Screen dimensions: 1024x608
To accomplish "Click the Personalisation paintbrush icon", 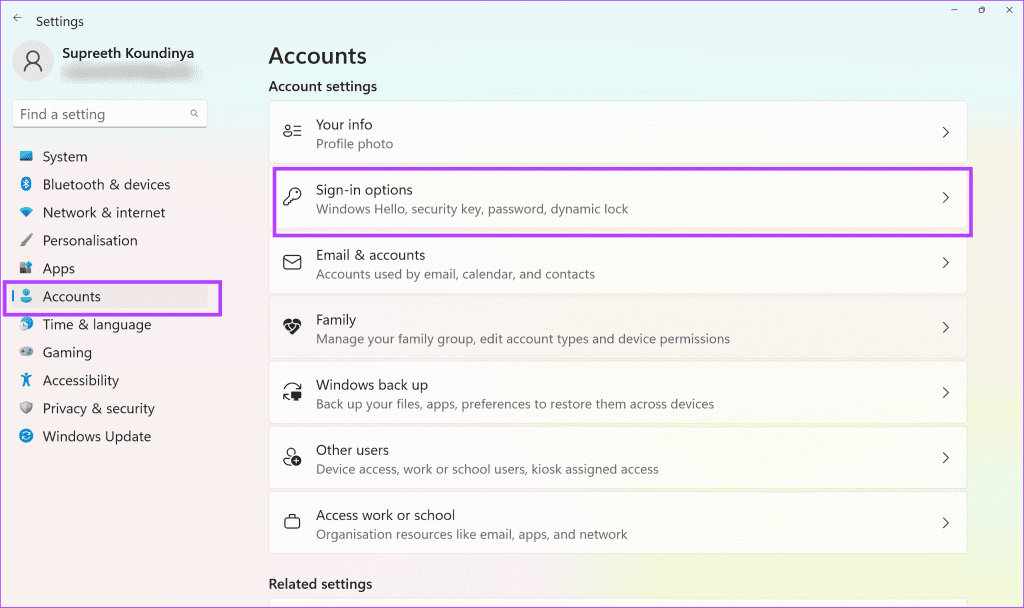I will point(26,241).
